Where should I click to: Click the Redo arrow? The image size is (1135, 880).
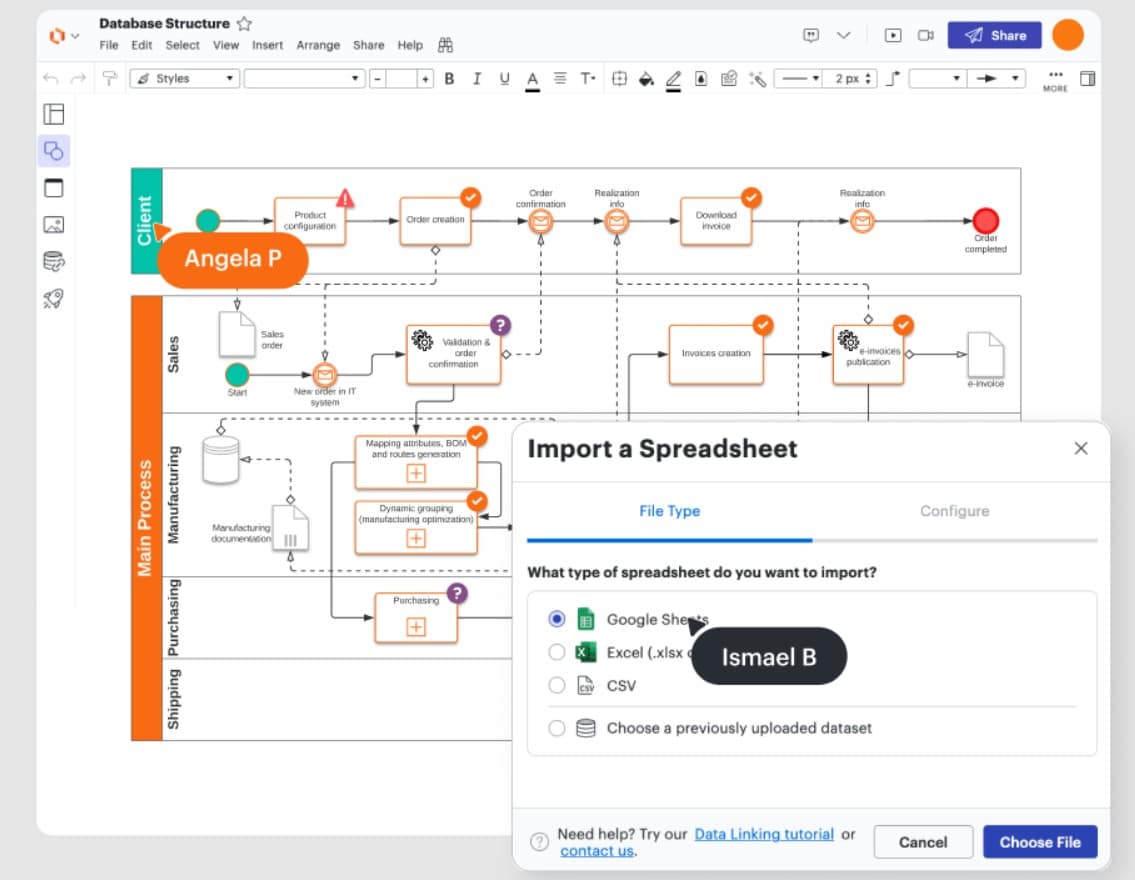click(x=78, y=78)
